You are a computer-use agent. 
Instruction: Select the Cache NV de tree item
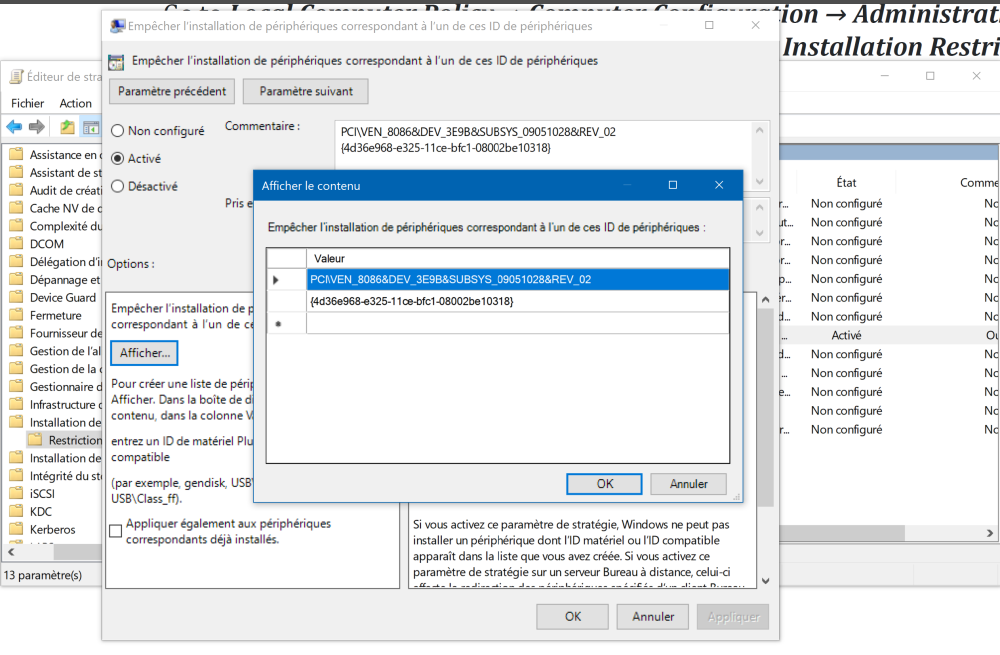pyautogui.click(x=66, y=208)
